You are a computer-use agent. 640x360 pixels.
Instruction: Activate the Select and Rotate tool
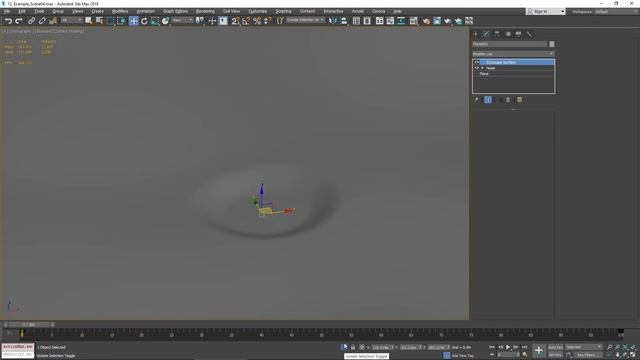[x=144, y=21]
